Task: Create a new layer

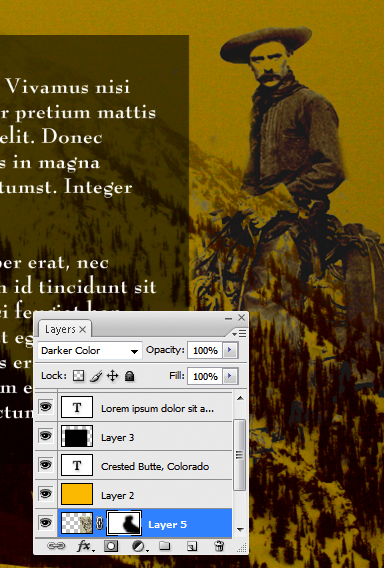Action: (x=192, y=546)
